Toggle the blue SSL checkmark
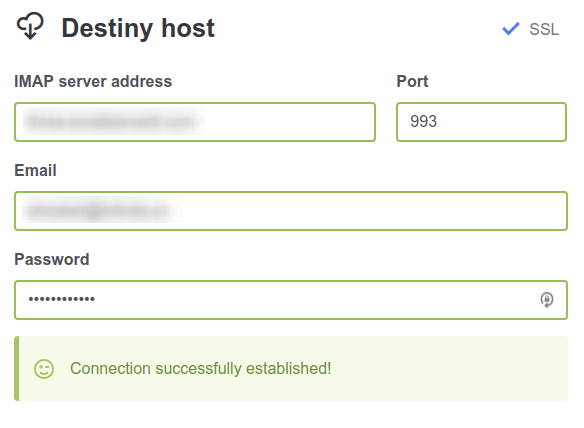 [511, 29]
